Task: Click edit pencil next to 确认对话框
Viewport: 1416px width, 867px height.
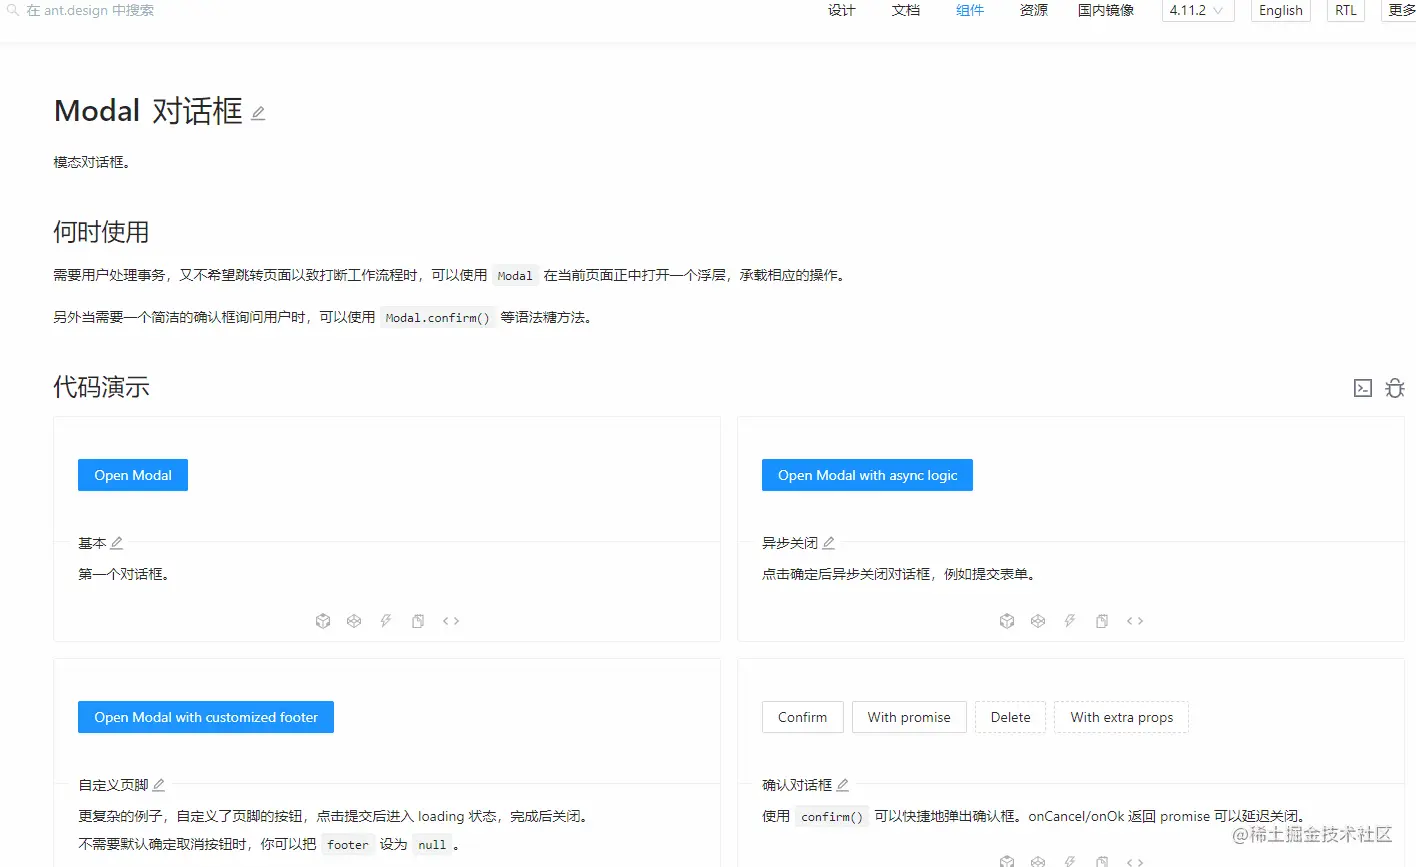Action: coord(843,785)
